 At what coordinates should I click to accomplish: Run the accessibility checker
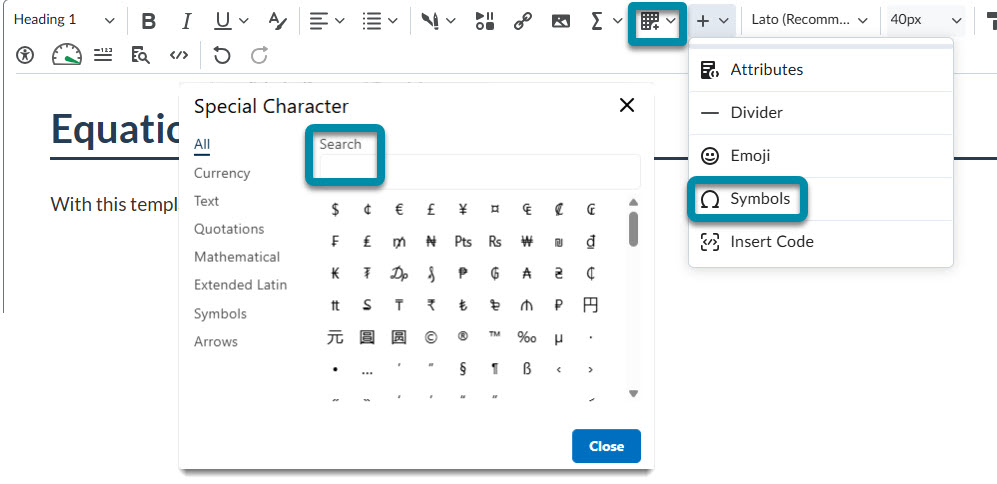click(25, 55)
